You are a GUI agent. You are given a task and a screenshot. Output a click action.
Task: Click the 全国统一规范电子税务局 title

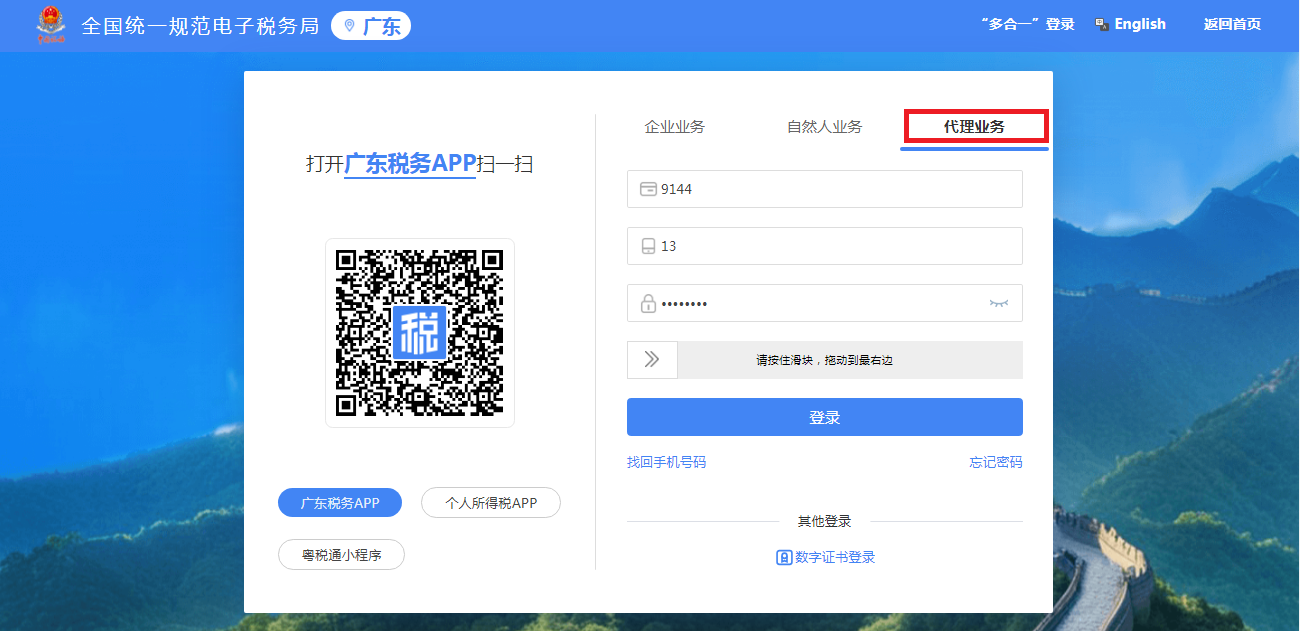(200, 26)
